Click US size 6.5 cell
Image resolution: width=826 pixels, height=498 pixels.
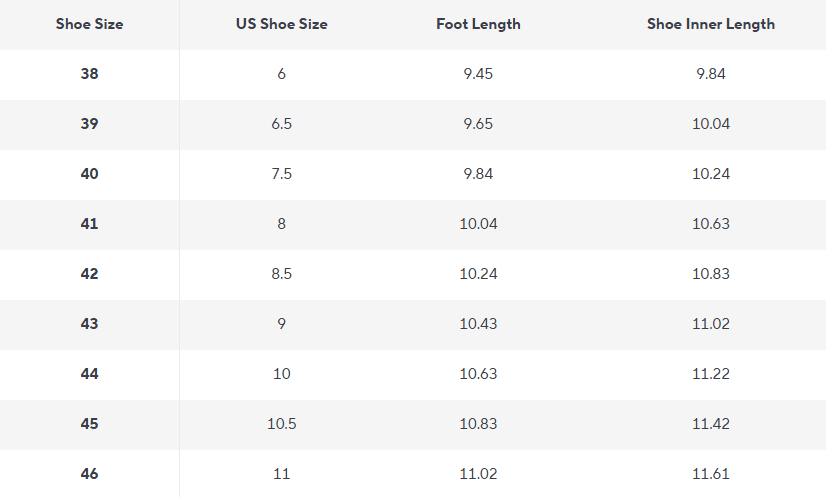[282, 124]
